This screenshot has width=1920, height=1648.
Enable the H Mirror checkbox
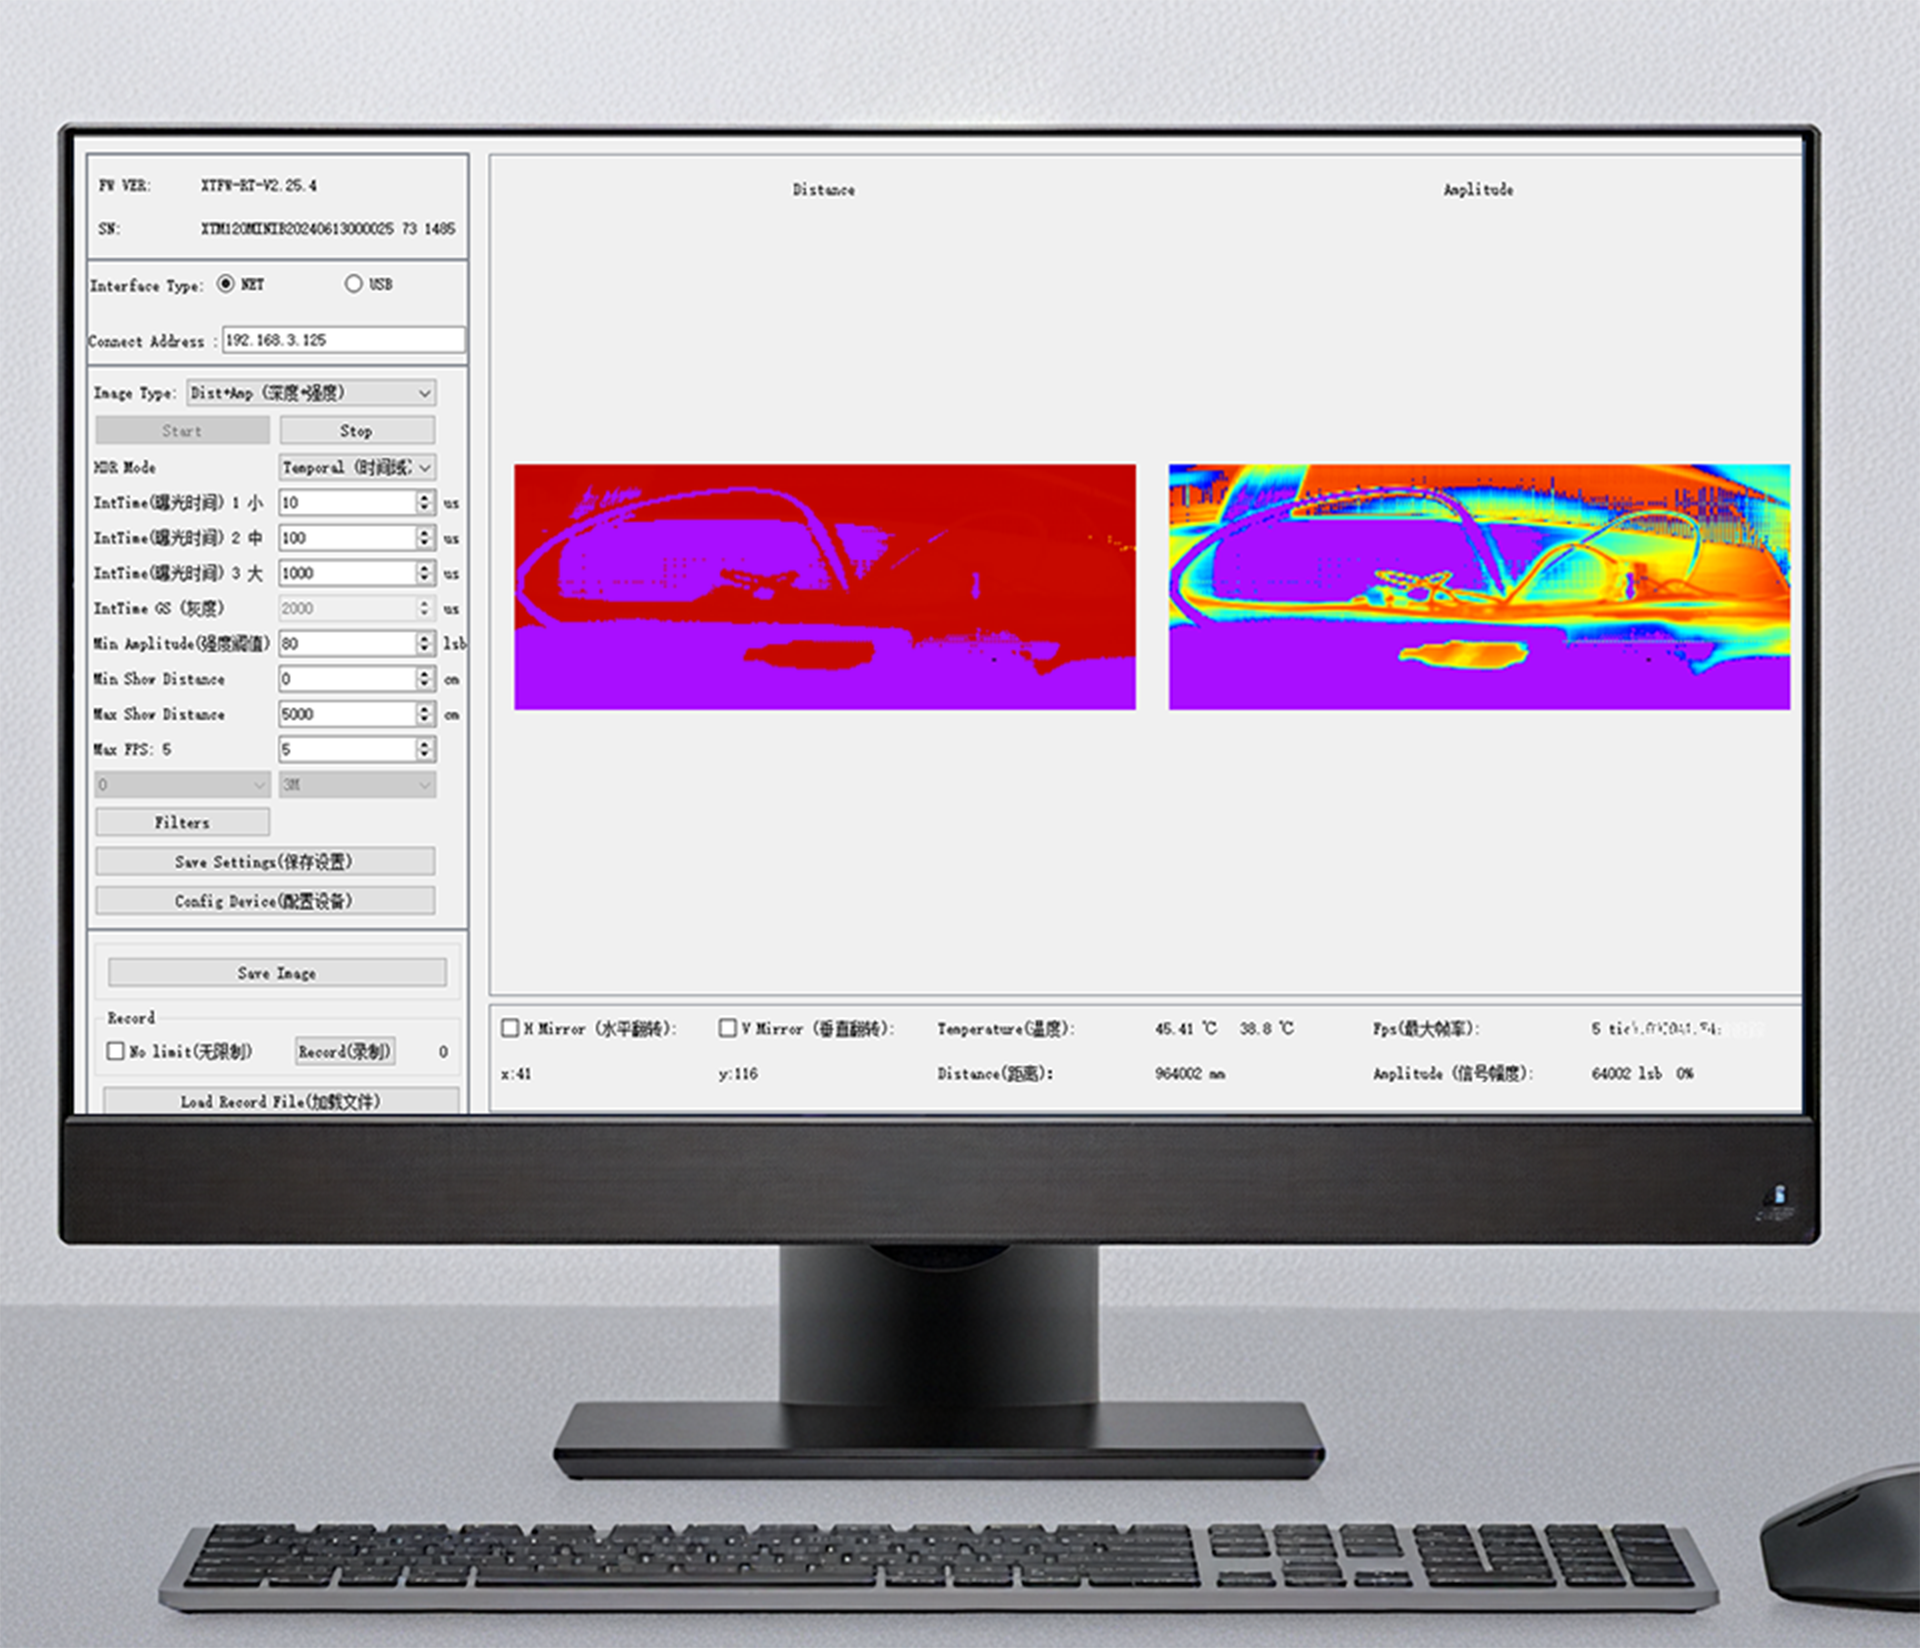510,1028
